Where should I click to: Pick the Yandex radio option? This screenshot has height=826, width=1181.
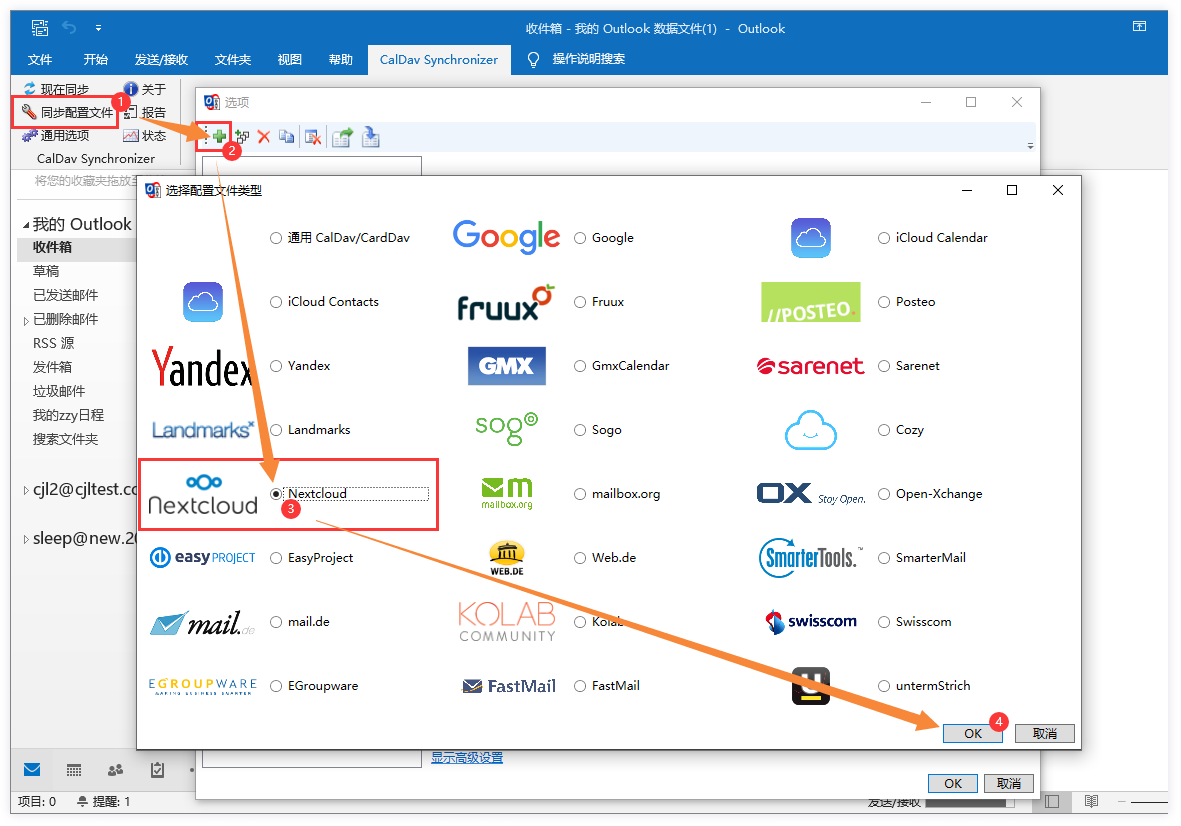[x=276, y=366]
